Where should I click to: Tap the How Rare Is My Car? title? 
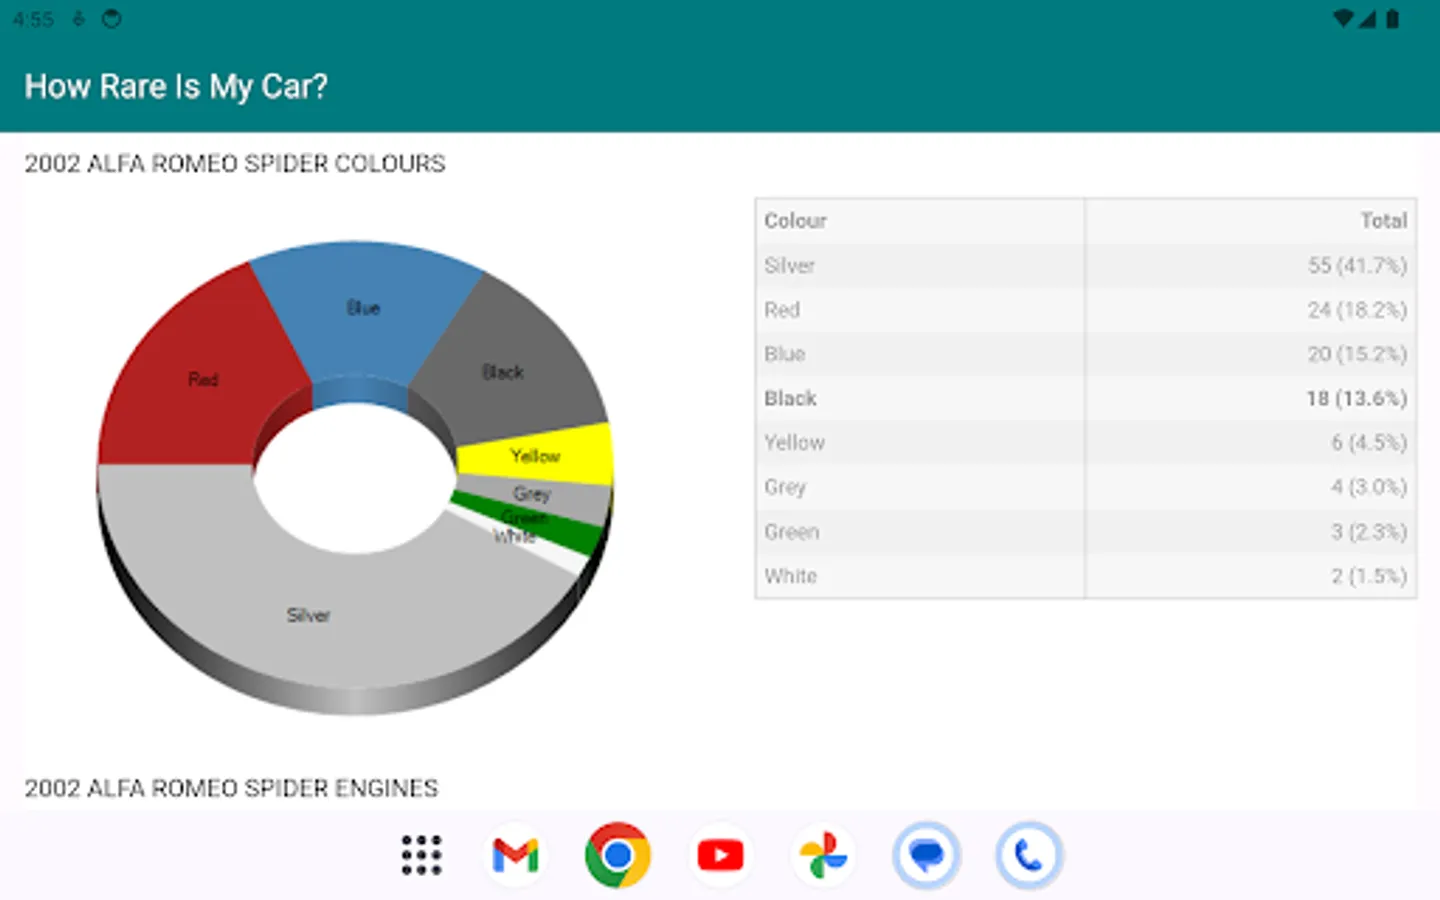(176, 87)
